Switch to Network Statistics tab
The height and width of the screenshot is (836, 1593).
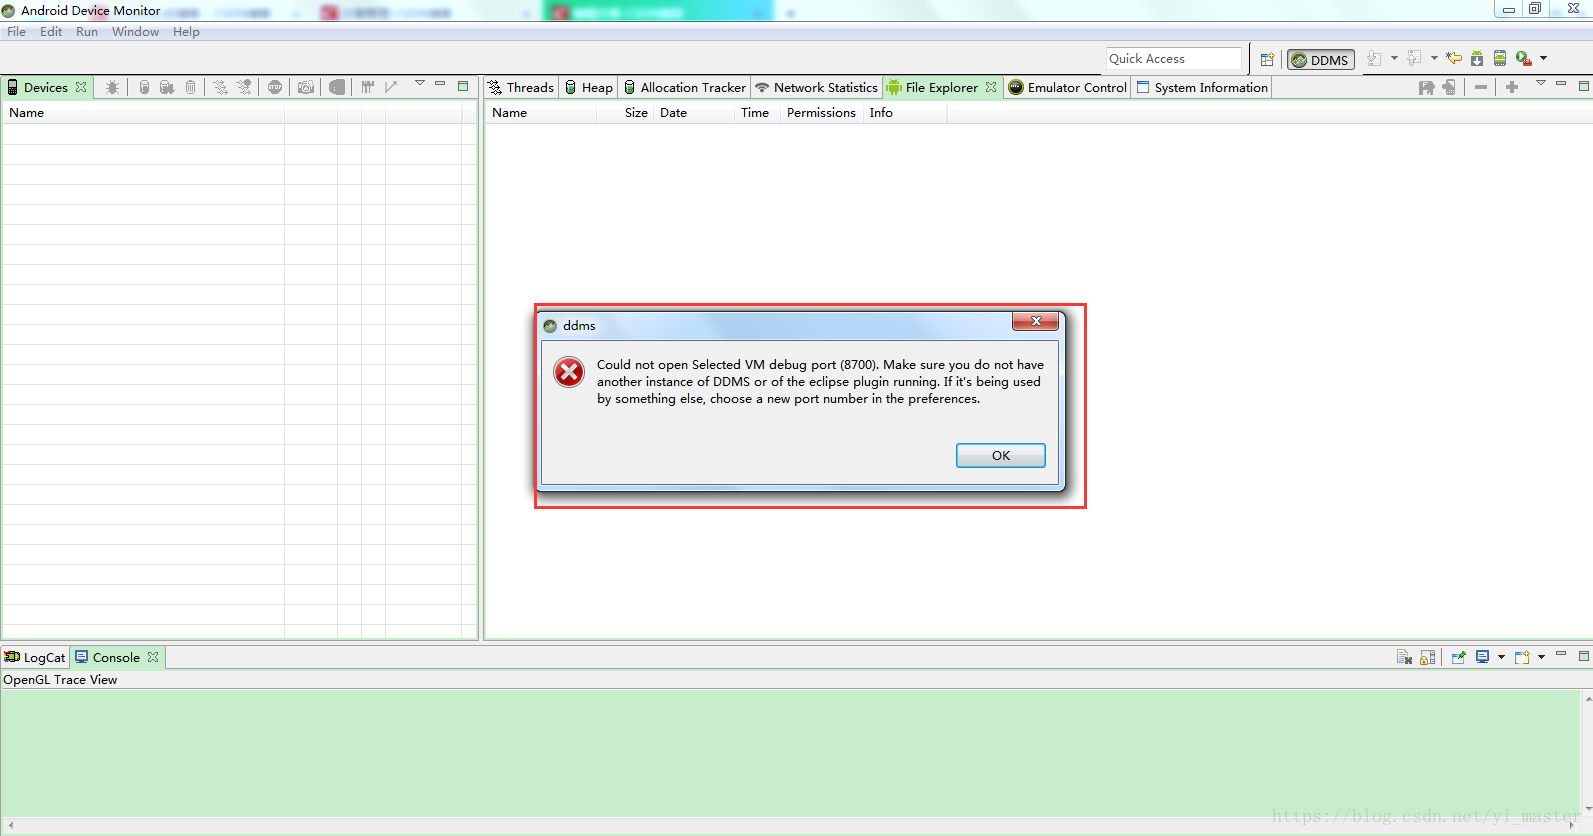(x=816, y=87)
